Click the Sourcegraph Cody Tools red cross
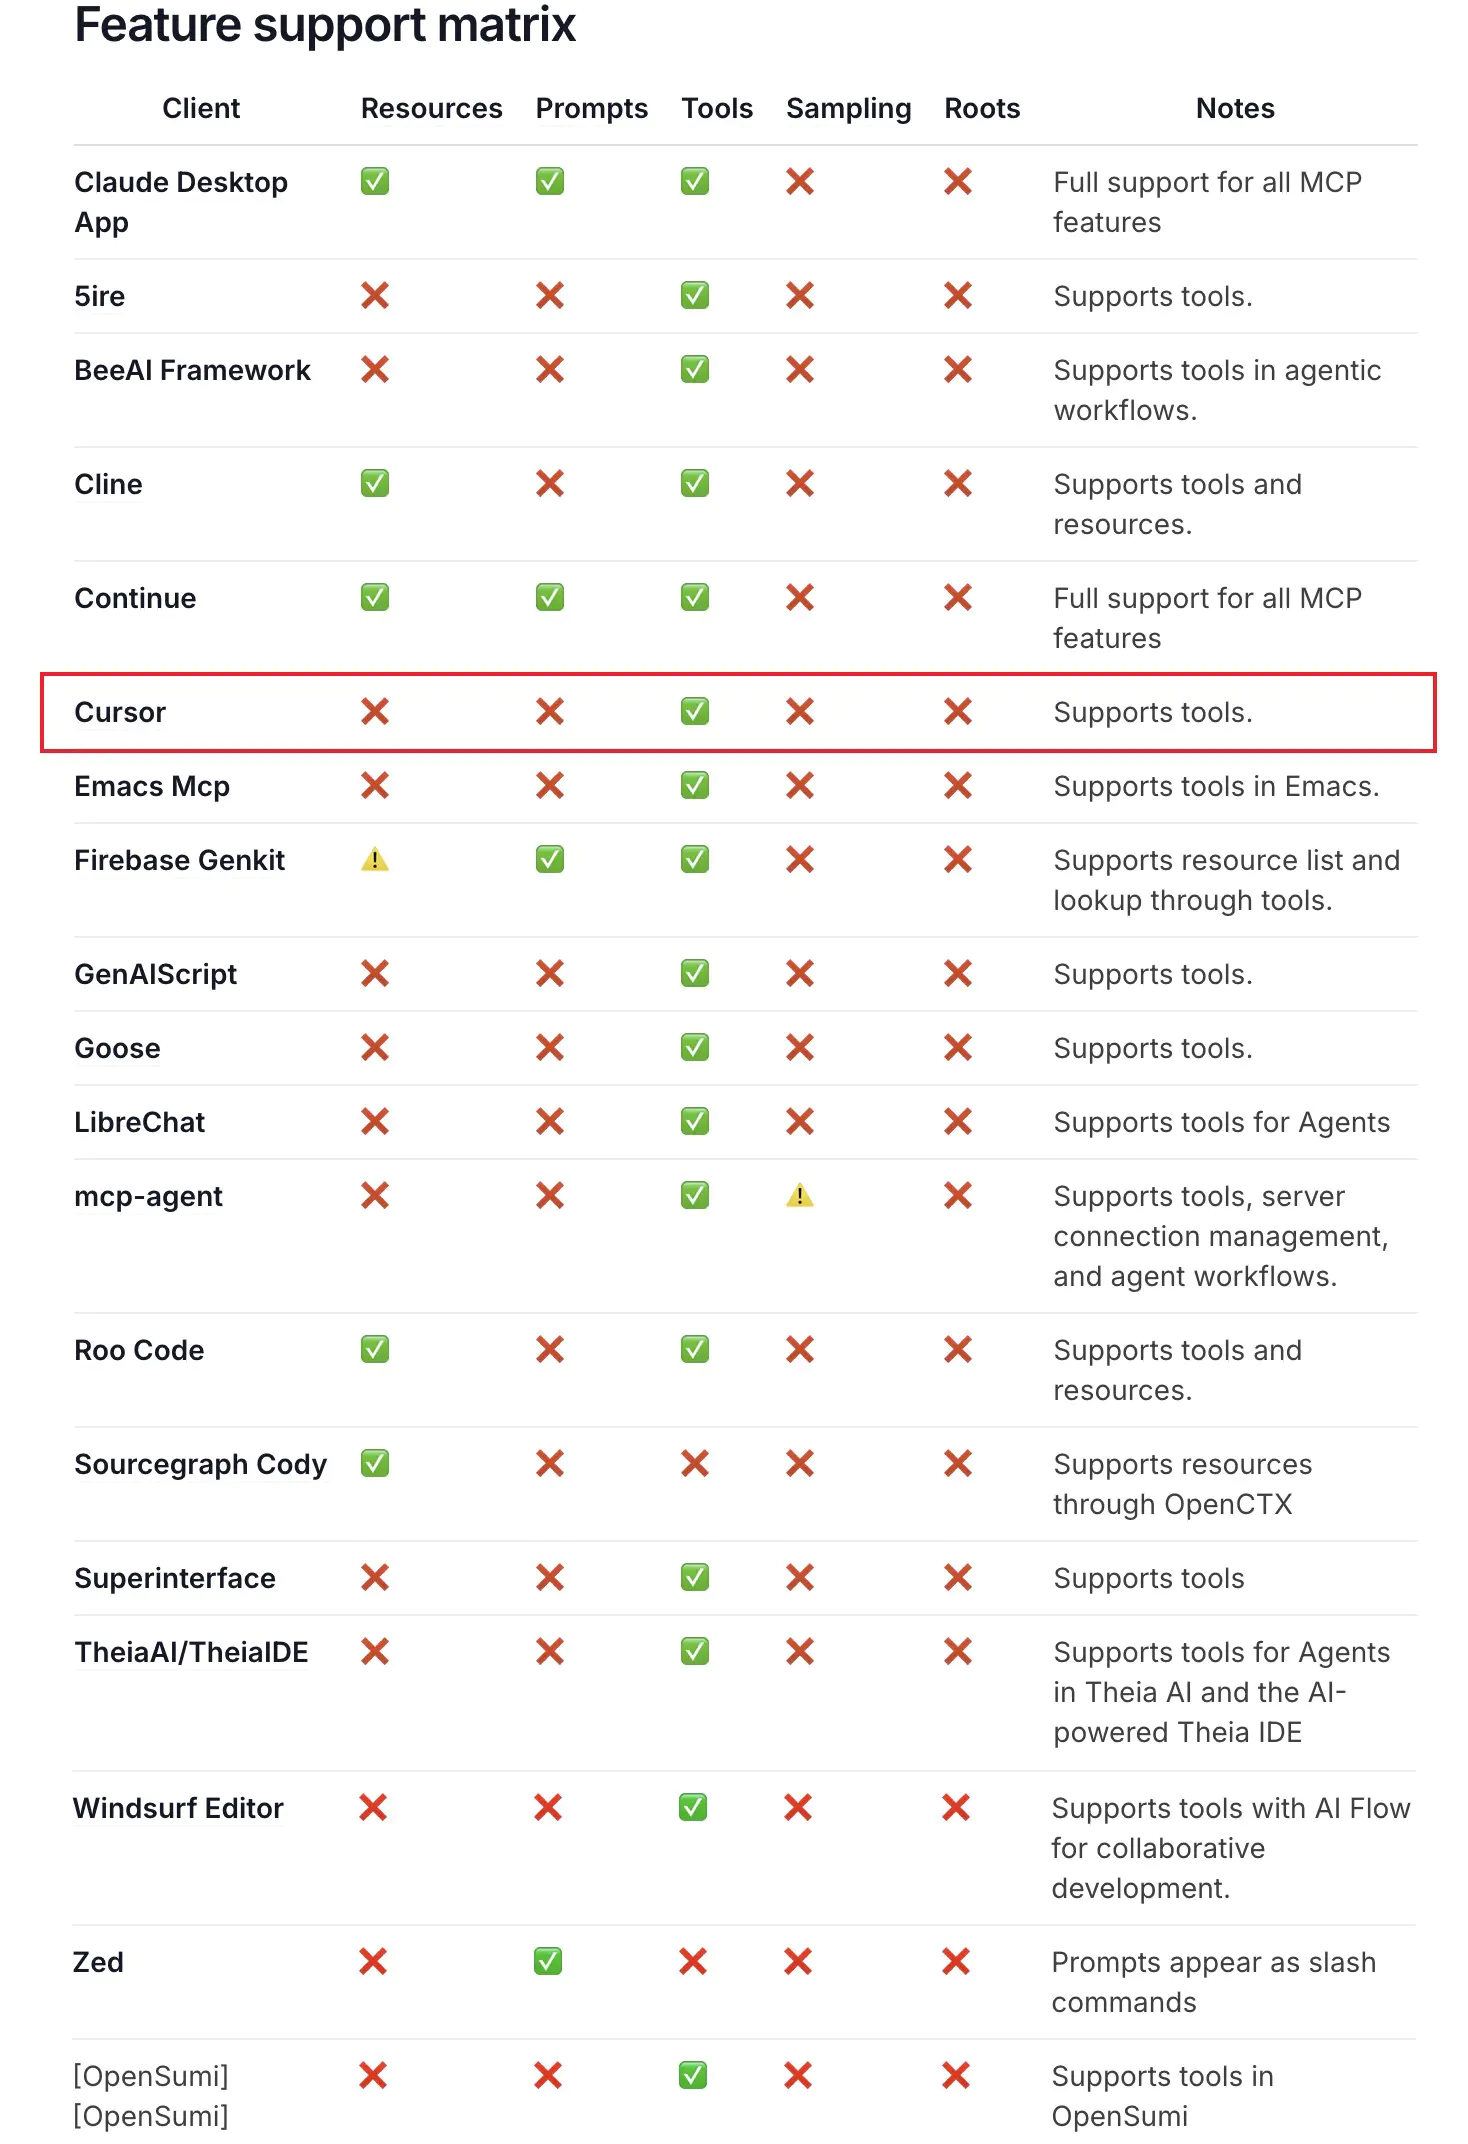 point(695,1464)
